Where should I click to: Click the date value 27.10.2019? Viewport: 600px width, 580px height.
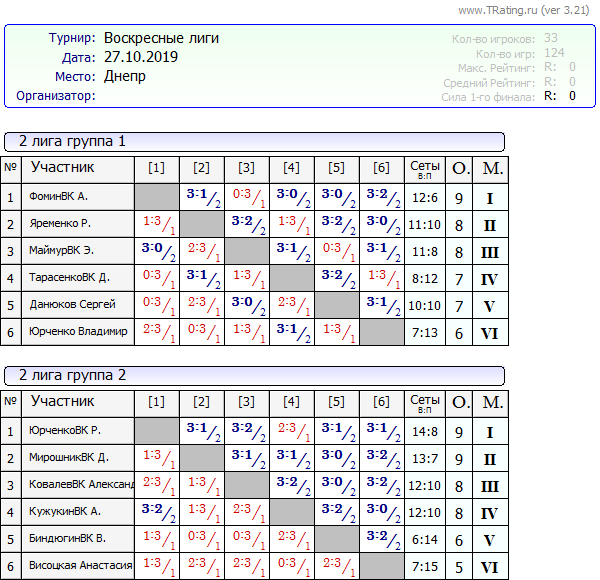tap(141, 57)
